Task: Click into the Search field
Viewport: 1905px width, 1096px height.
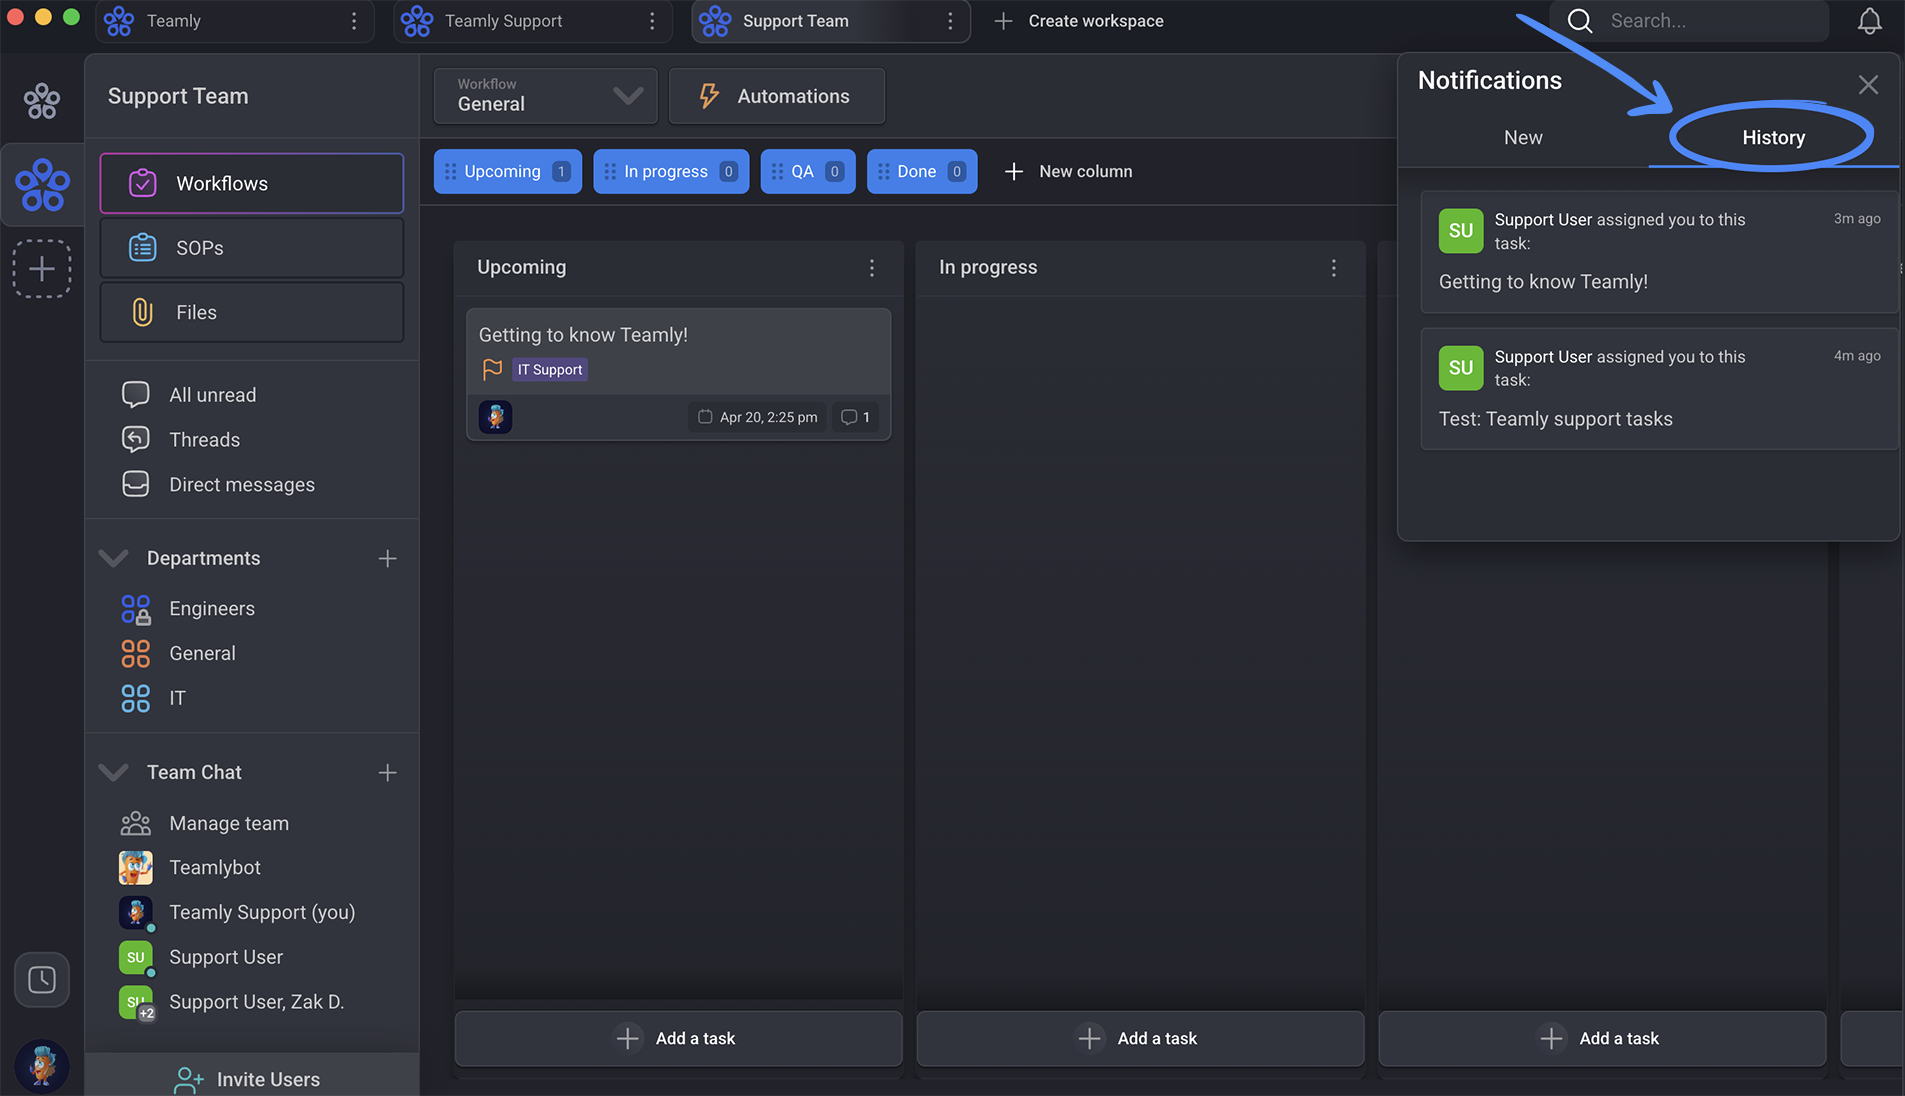Action: (x=1690, y=21)
